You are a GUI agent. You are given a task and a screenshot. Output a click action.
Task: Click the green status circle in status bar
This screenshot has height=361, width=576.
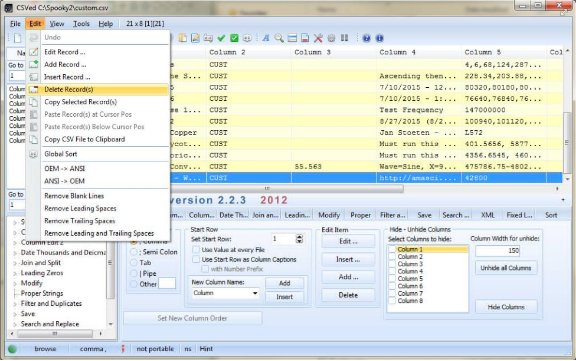(x=12, y=349)
